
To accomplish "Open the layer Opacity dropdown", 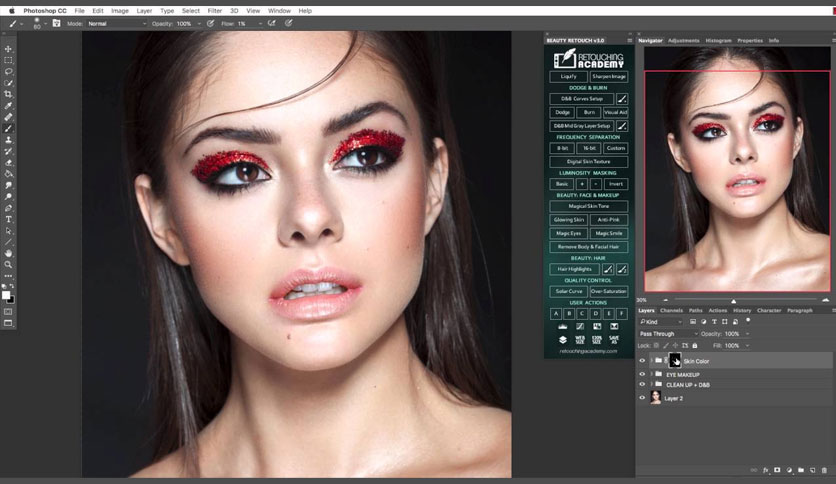I will click(x=747, y=334).
